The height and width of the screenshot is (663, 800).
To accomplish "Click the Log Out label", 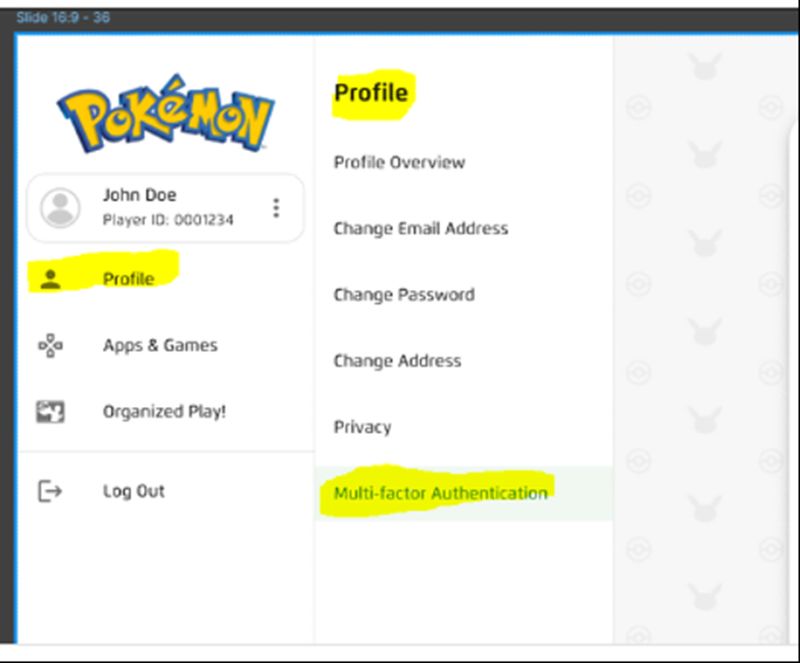I will coord(134,491).
